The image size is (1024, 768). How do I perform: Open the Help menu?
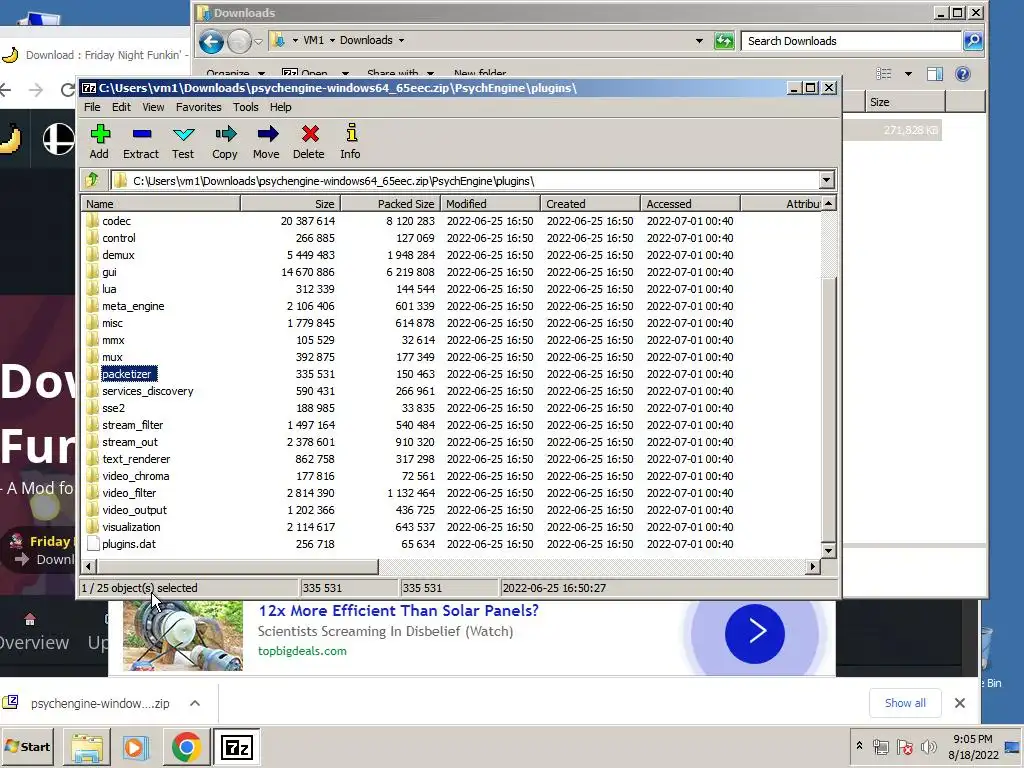point(280,107)
